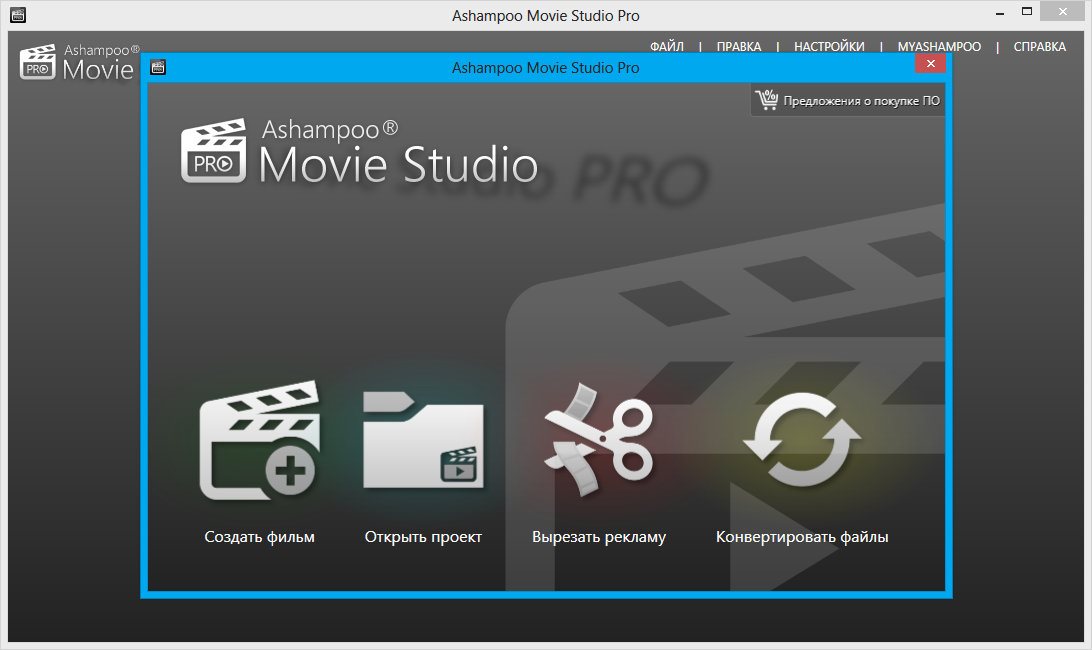Click the Создать фильм label
The image size is (1092, 650).
click(x=260, y=537)
